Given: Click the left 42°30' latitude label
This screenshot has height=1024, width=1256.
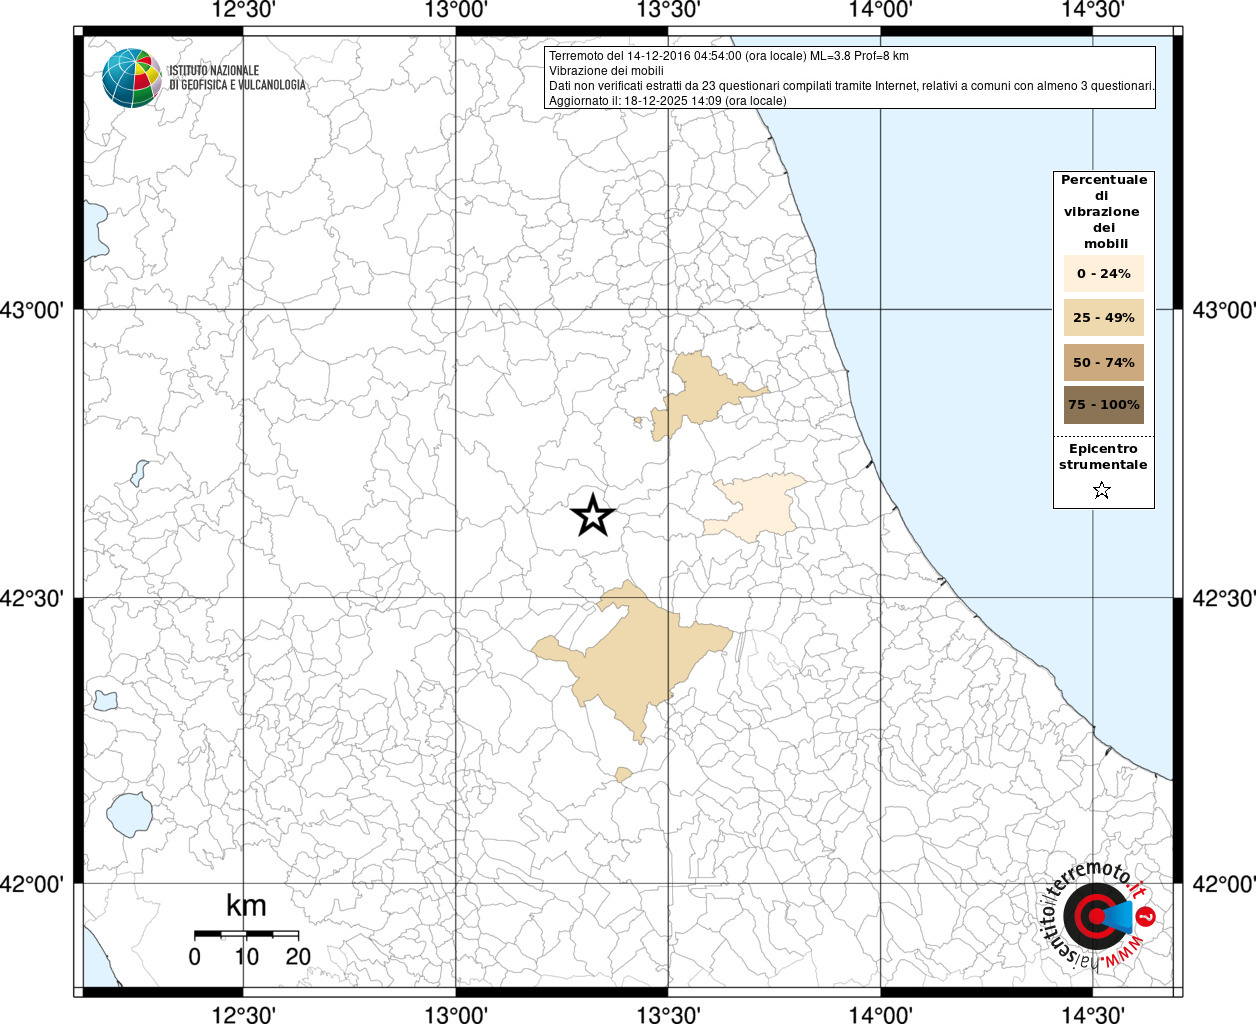Looking at the screenshot, I should [32, 598].
